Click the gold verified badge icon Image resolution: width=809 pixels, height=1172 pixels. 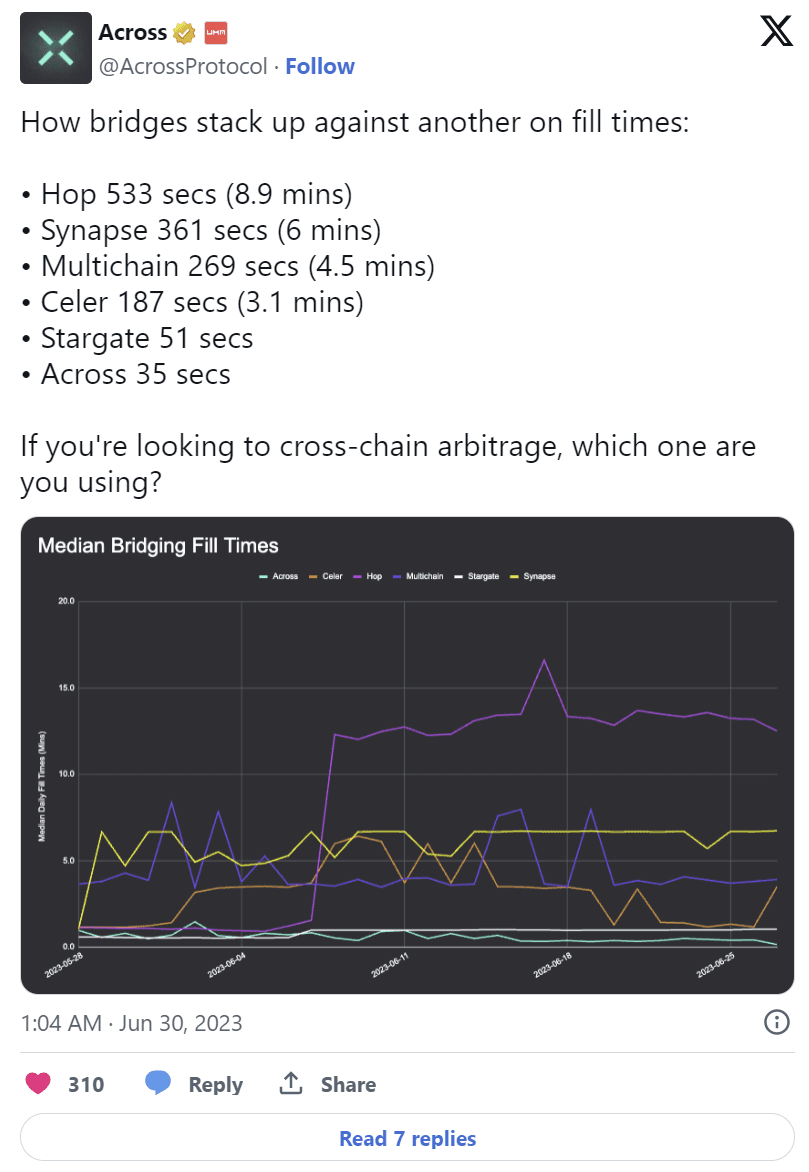click(184, 33)
